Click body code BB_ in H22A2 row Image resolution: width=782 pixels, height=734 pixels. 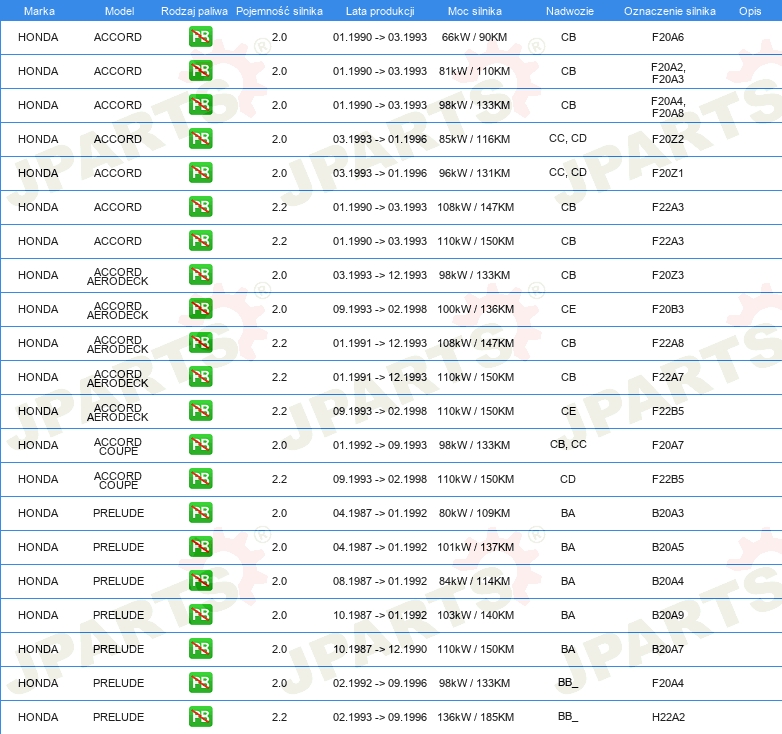568,717
